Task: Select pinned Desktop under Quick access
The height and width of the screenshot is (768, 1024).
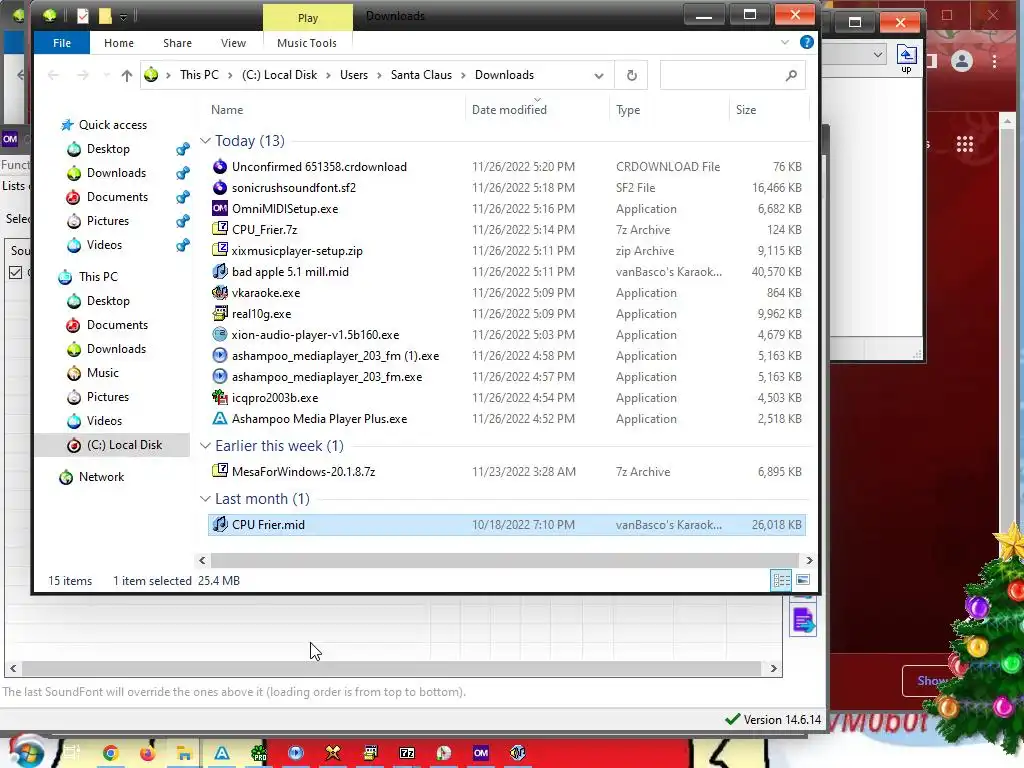Action: coord(108,150)
